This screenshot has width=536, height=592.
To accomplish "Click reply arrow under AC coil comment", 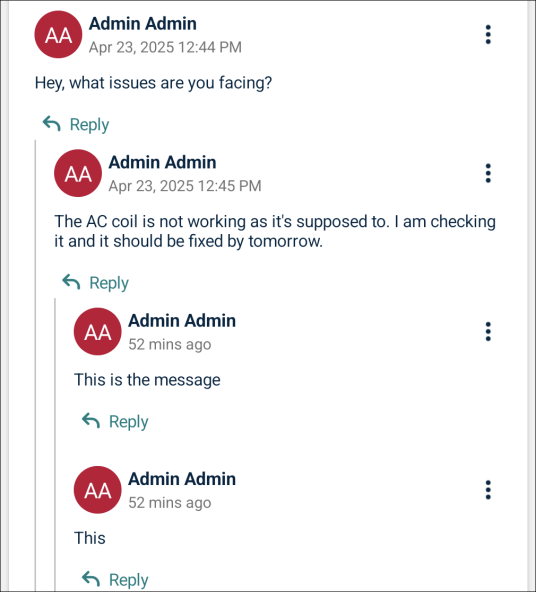I will coord(71,282).
